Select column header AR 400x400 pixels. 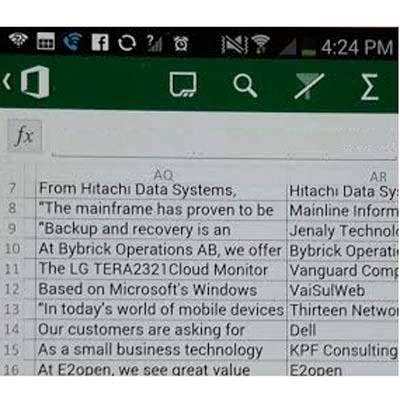pos(378,176)
